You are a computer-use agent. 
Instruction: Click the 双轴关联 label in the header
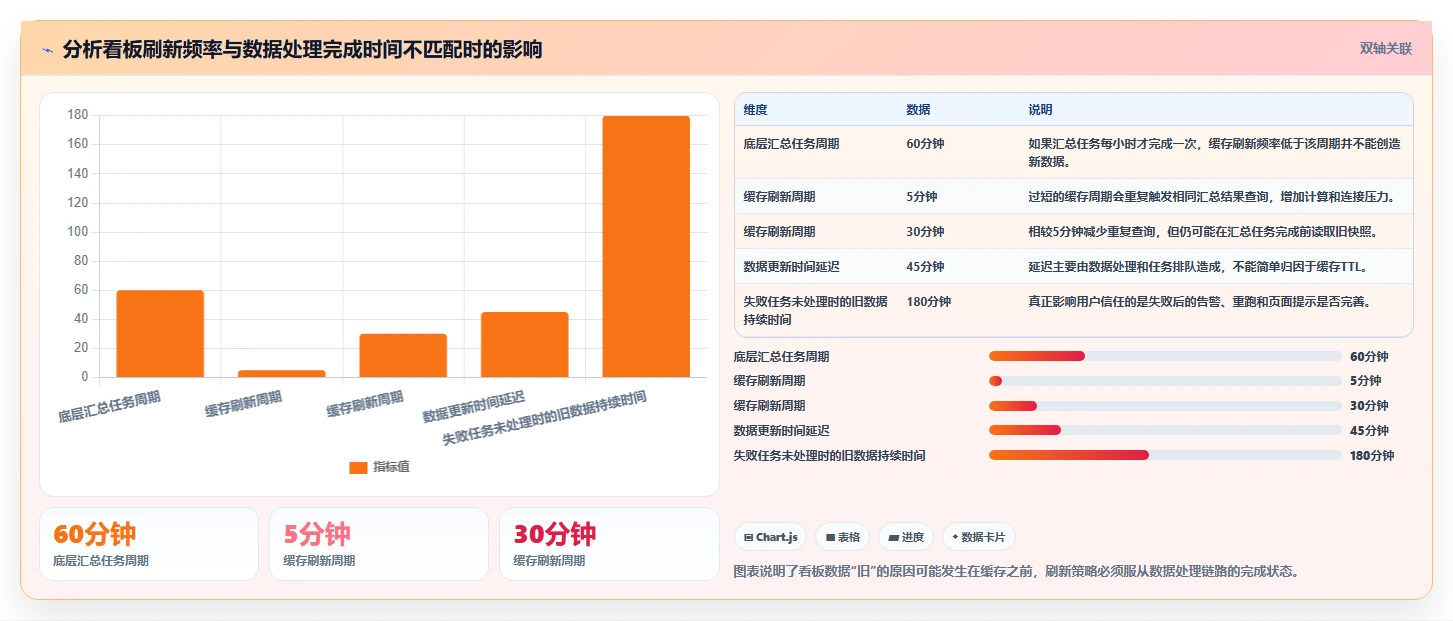tap(1385, 48)
